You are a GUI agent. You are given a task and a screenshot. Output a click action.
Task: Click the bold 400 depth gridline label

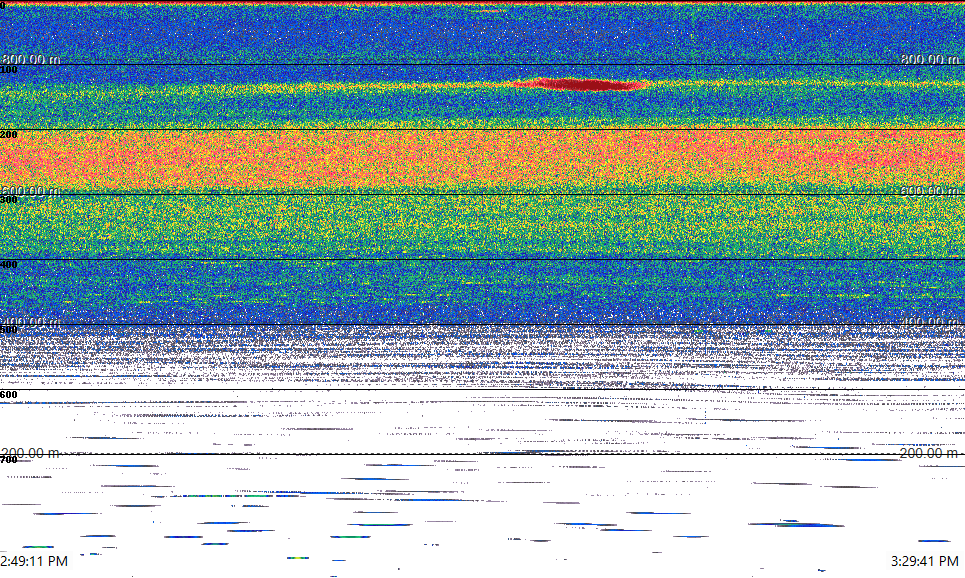pyautogui.click(x=9, y=265)
